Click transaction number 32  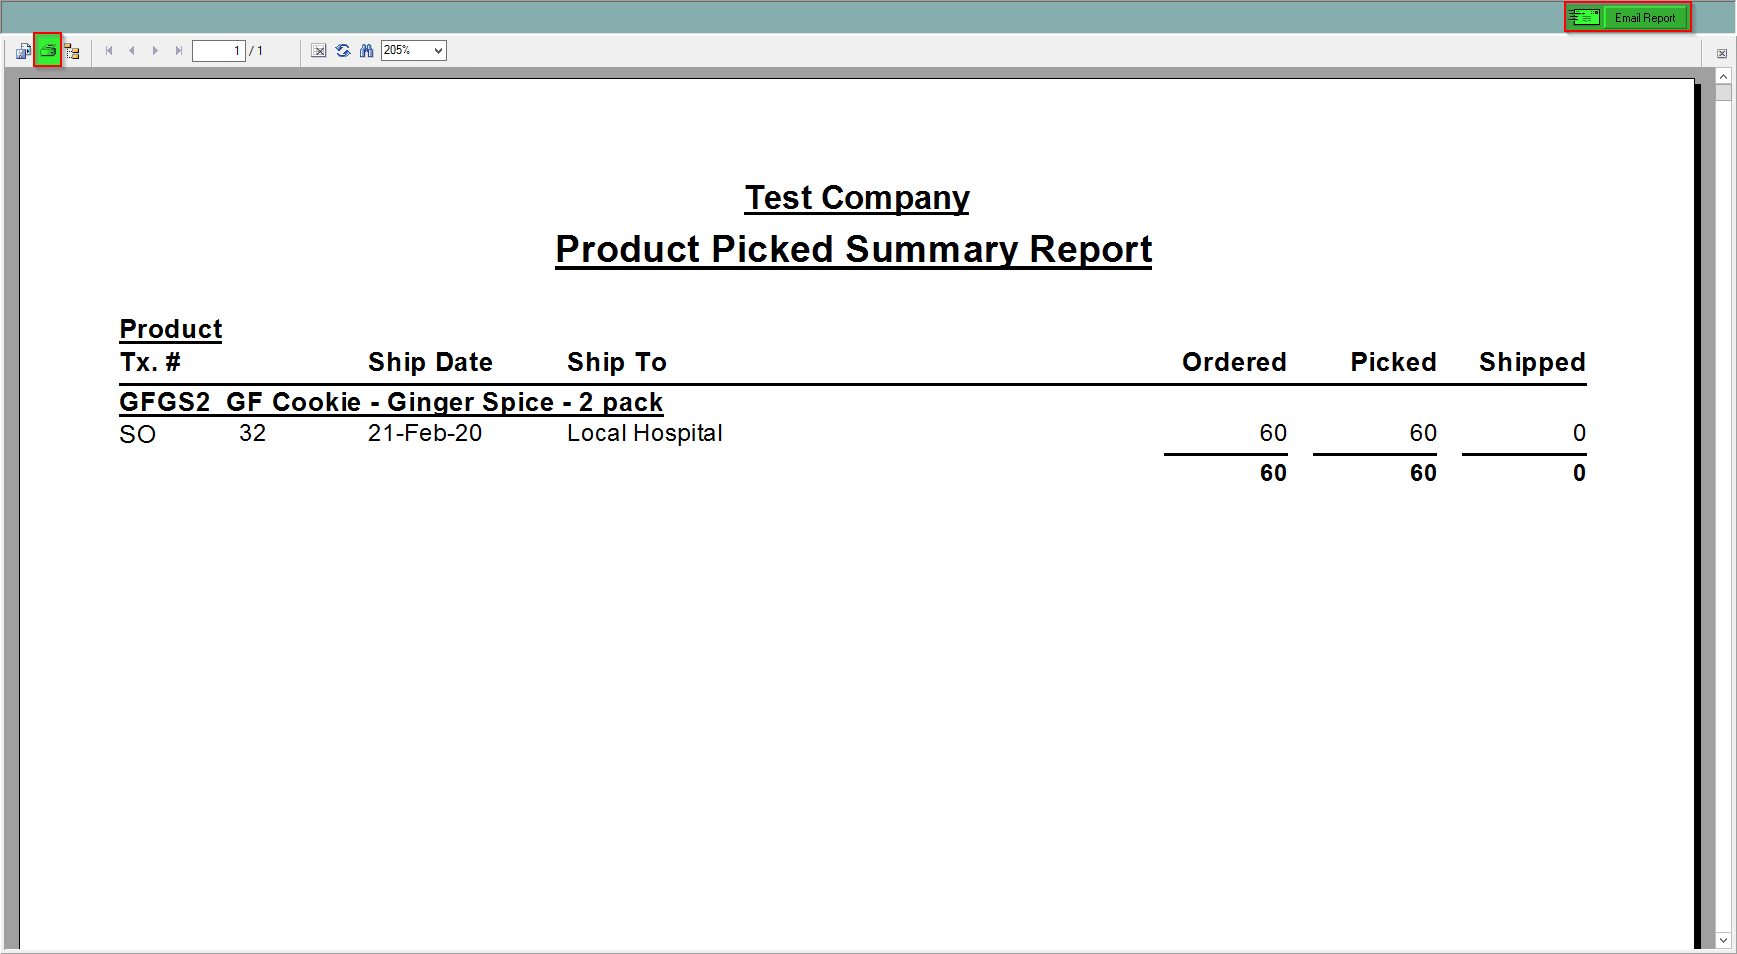click(x=252, y=433)
